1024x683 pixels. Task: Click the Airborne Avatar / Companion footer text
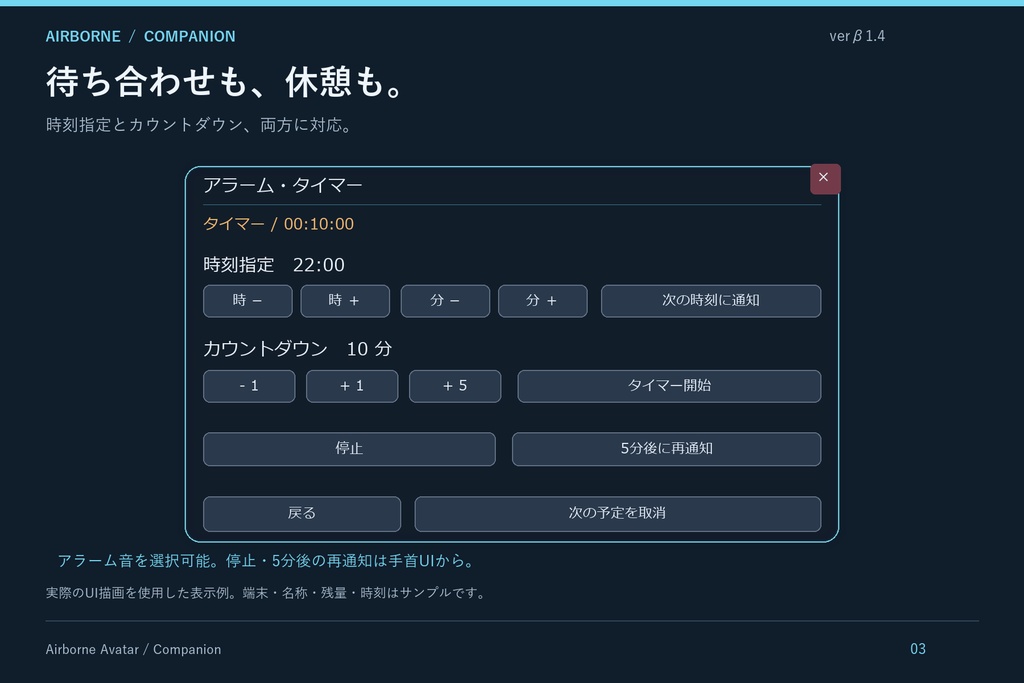click(x=133, y=650)
